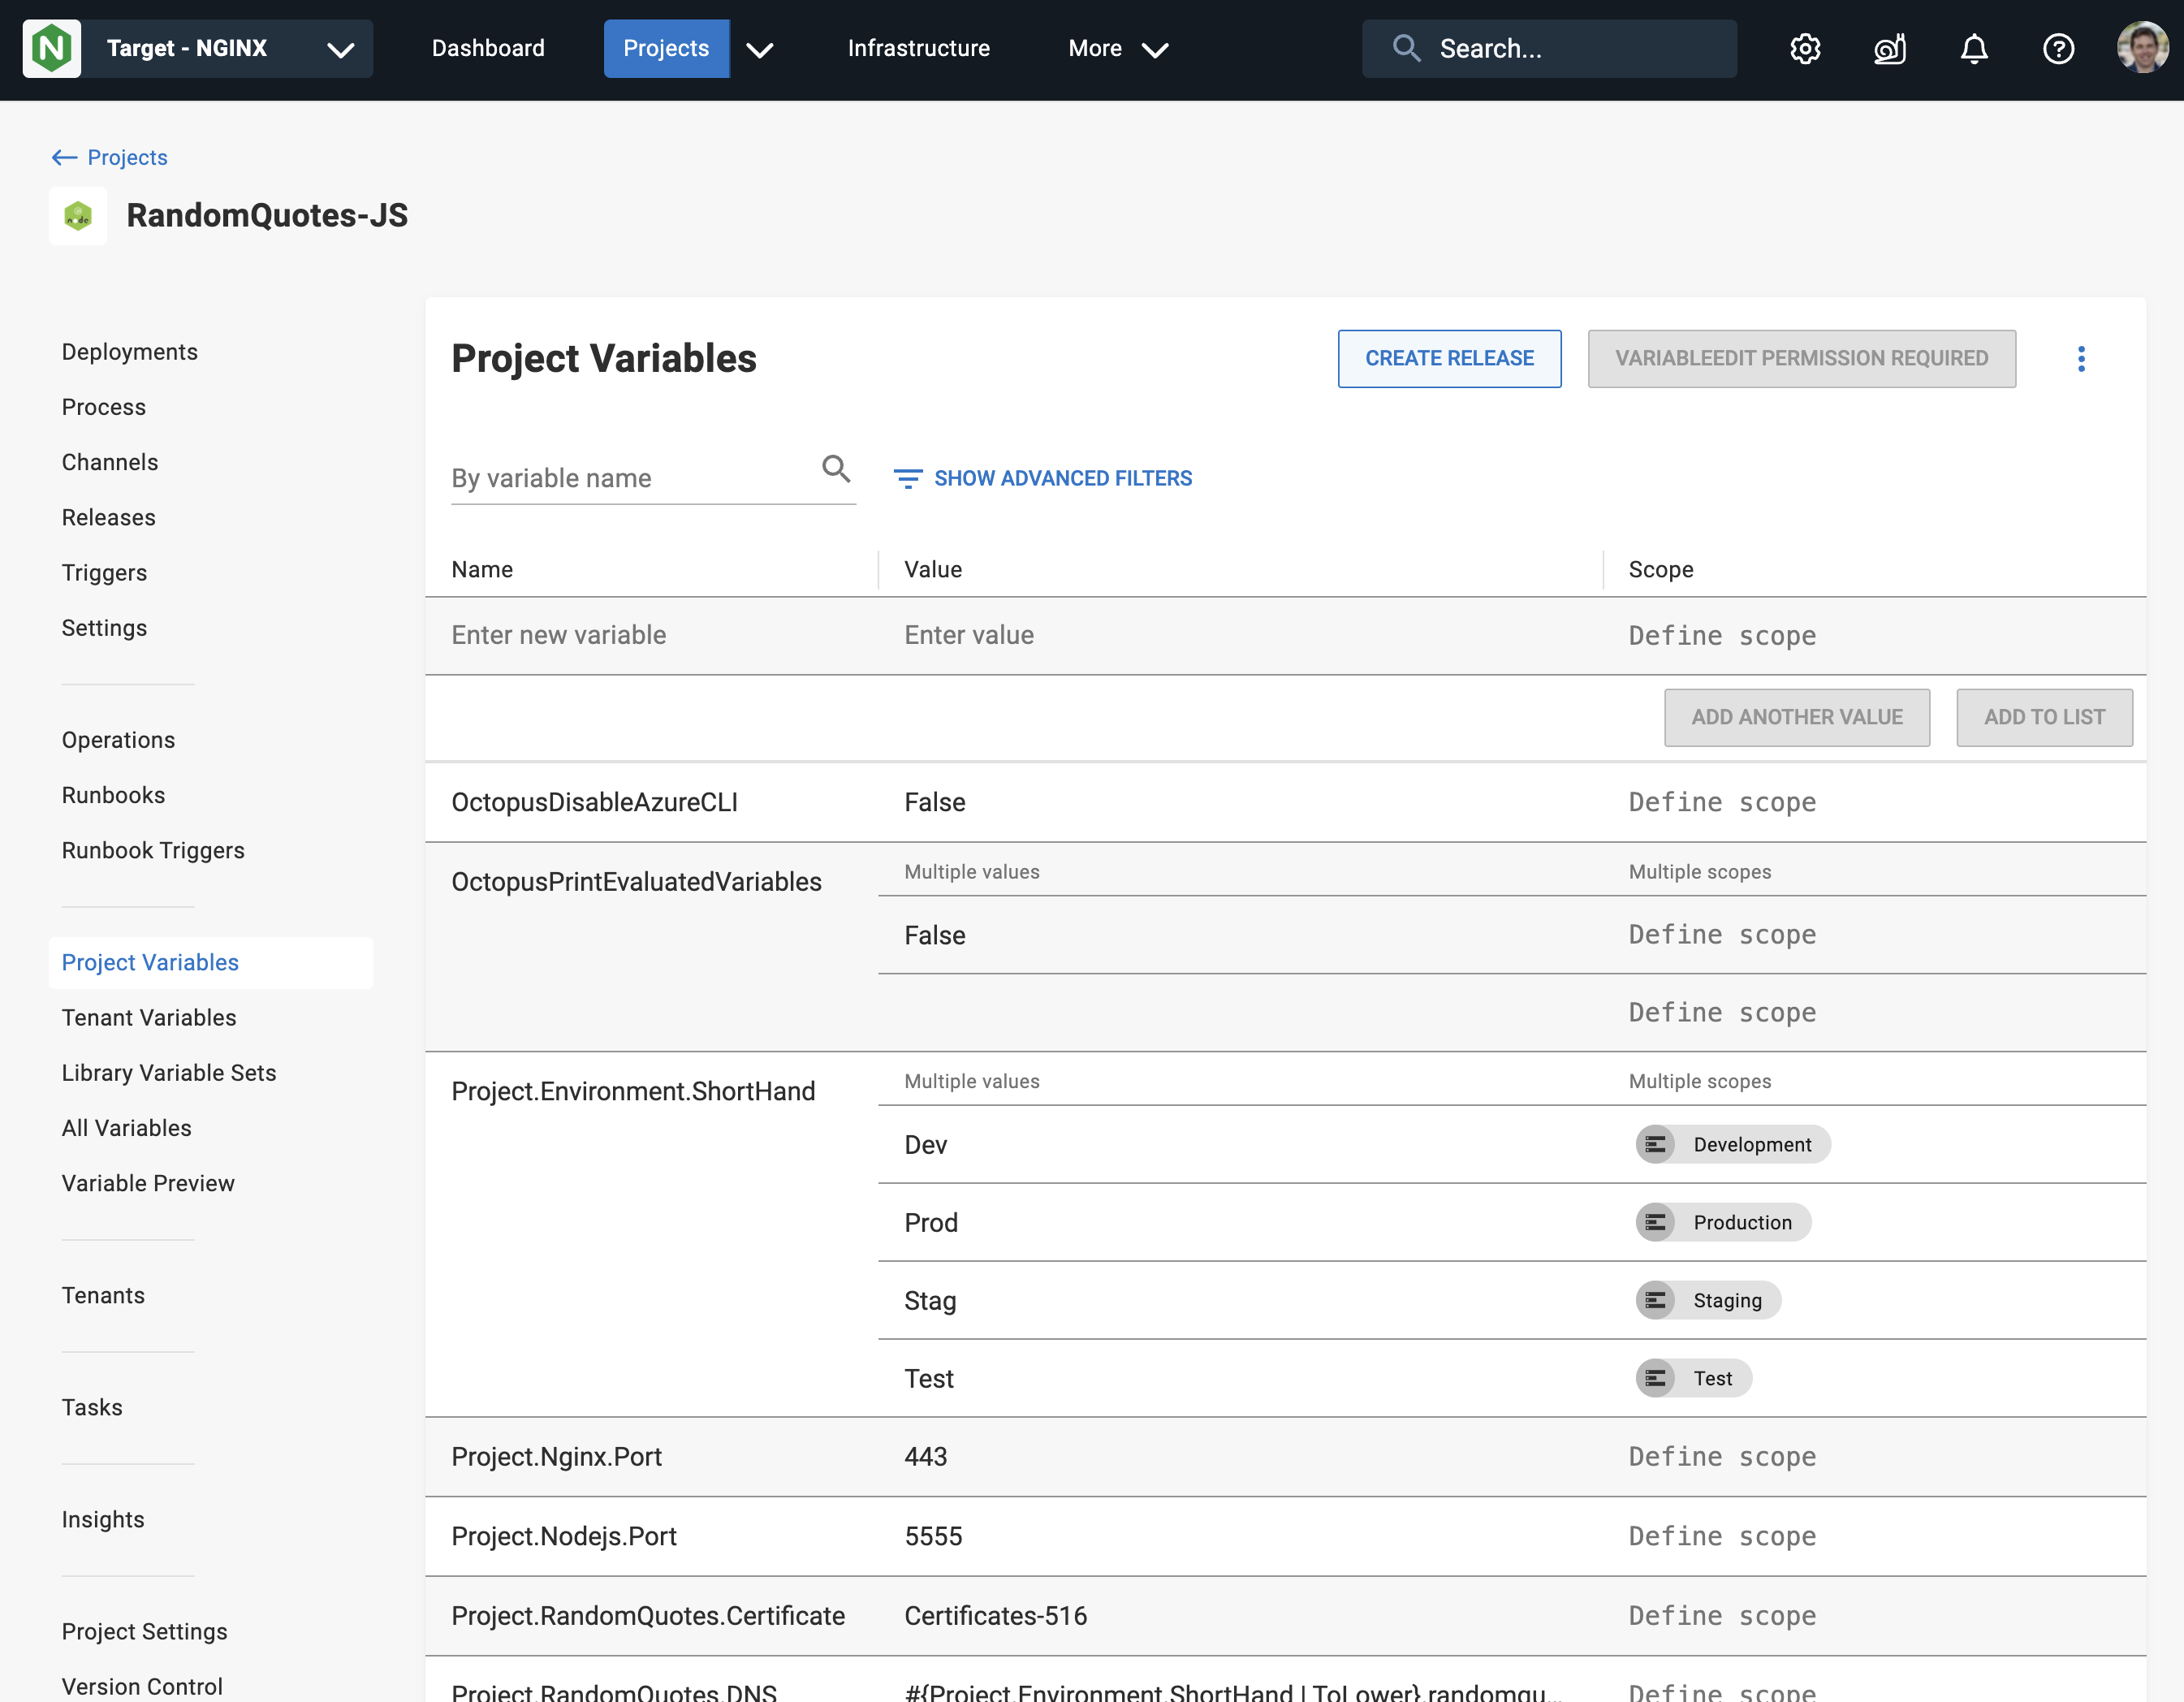Open the user profile avatar
2184x1702 pixels.
click(2140, 48)
